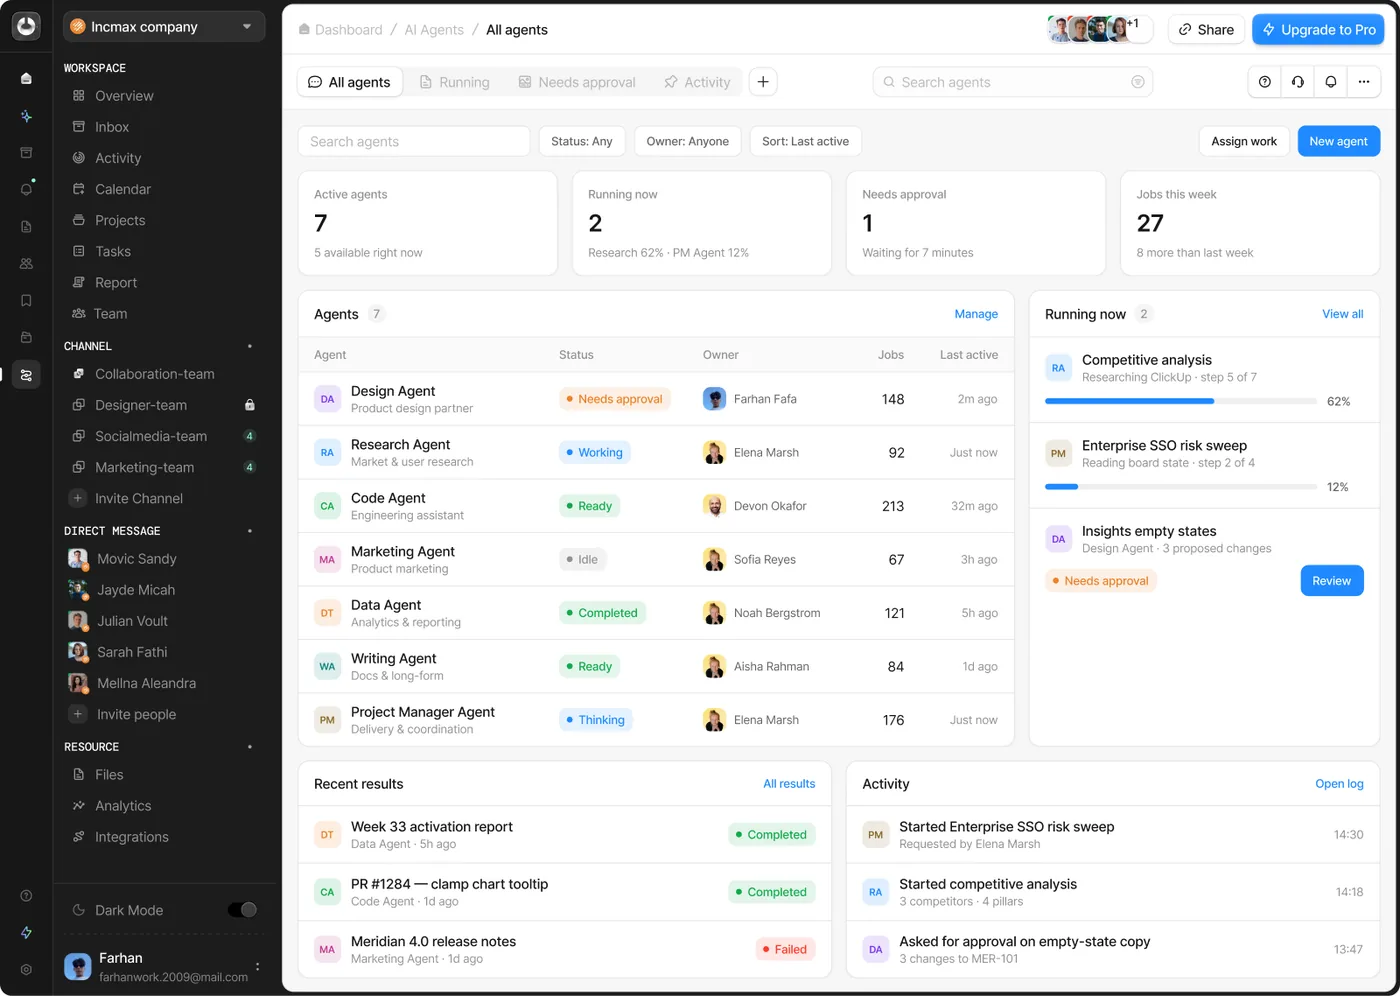Click All results link in Recent results
The image size is (1400, 996).
point(789,784)
